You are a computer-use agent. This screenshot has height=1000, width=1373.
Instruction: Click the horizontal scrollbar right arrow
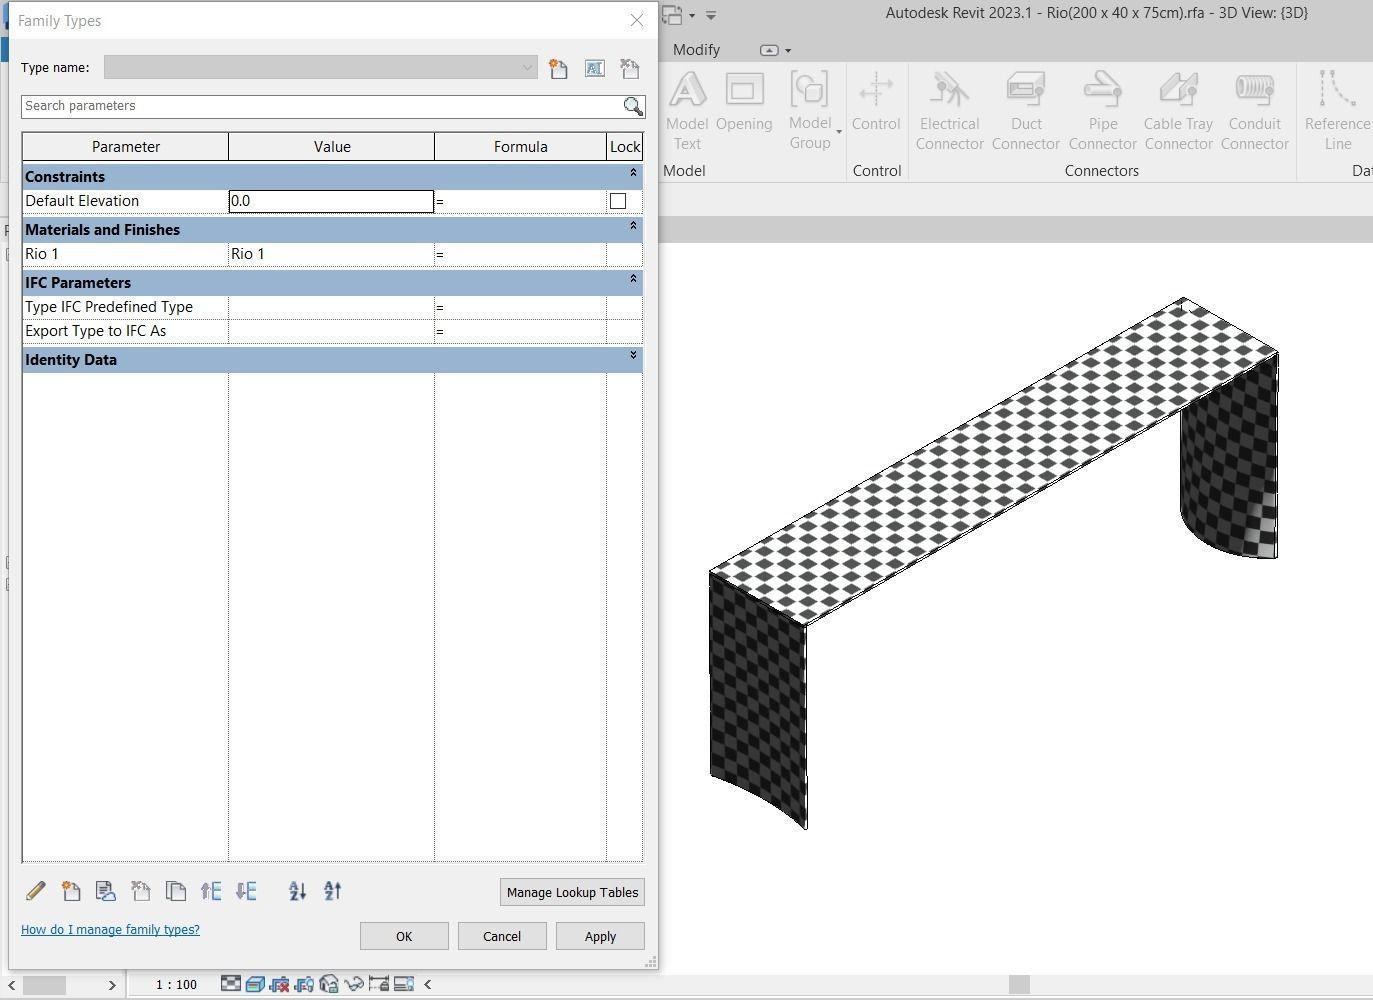coord(112,985)
